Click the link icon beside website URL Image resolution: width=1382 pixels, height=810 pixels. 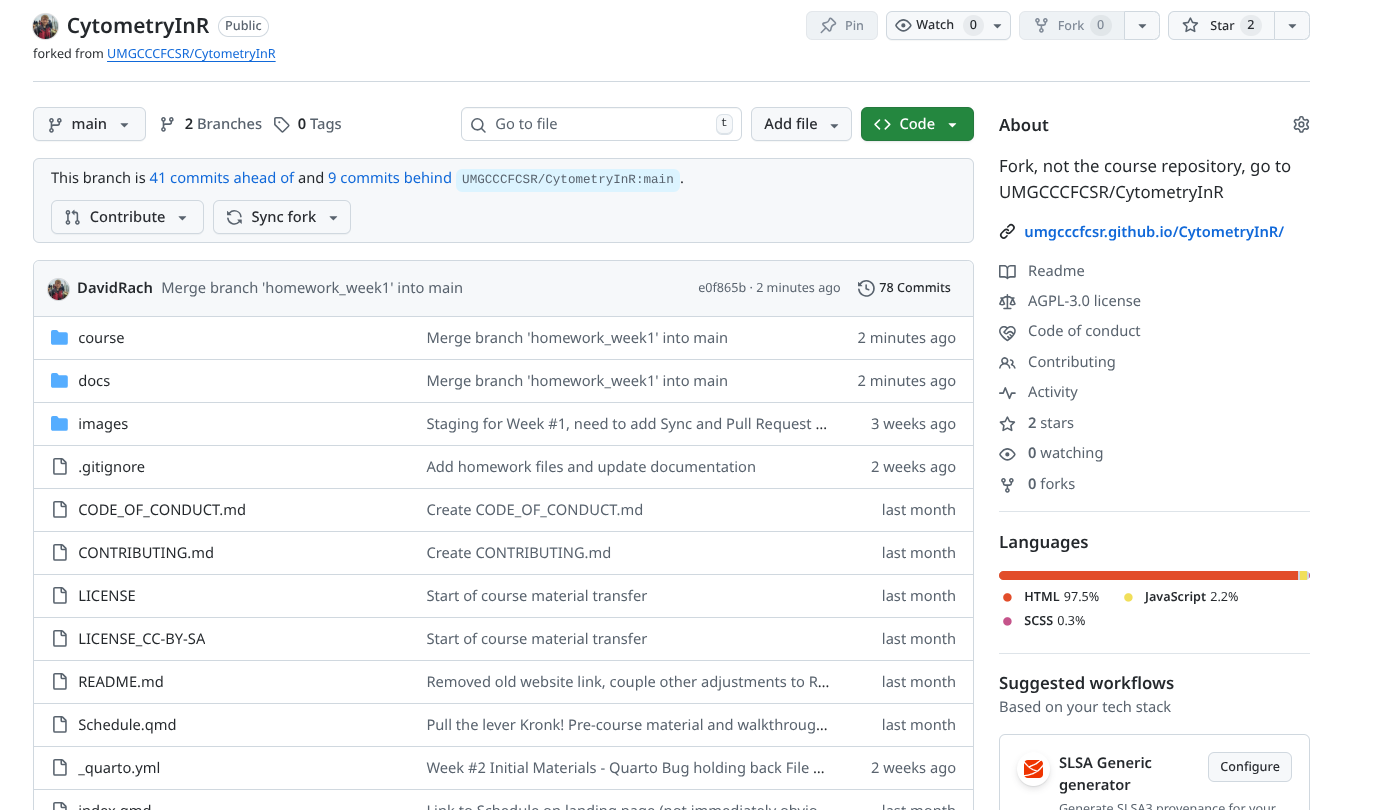1007,232
